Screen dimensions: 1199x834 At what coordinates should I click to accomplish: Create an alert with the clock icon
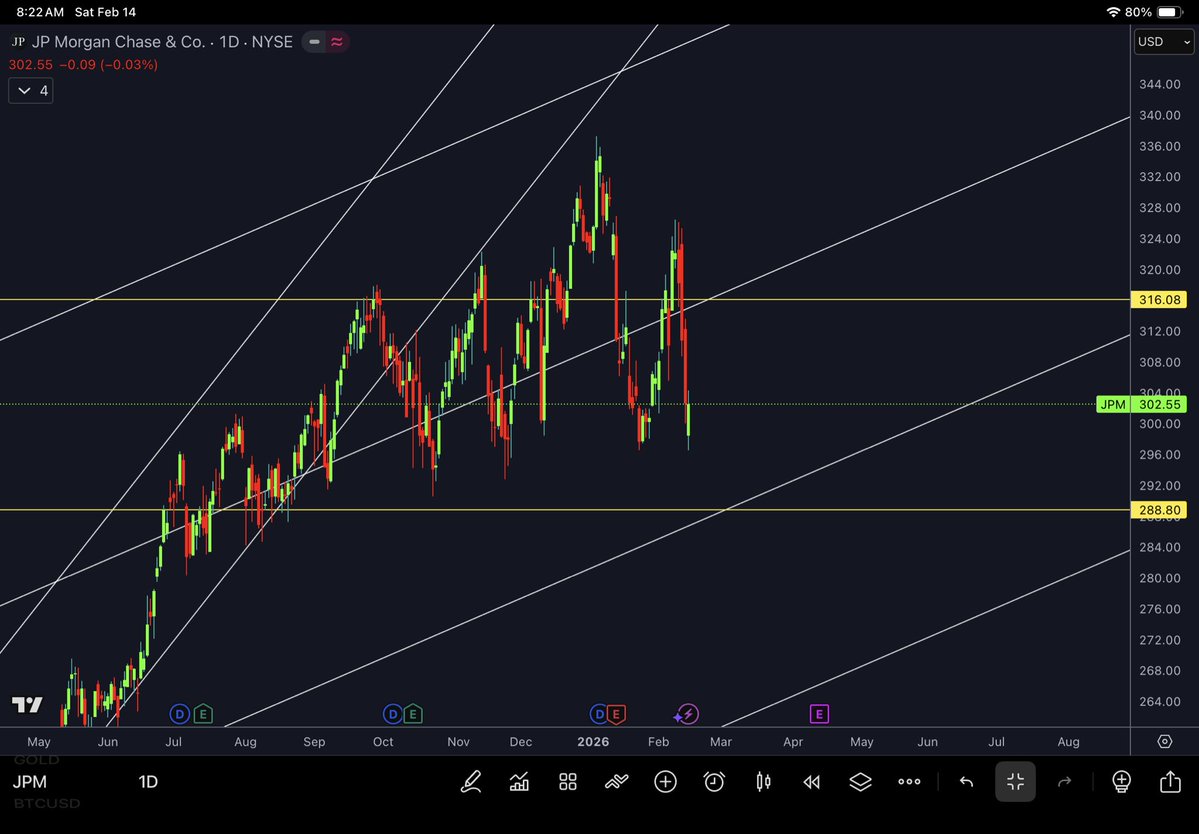tap(714, 781)
